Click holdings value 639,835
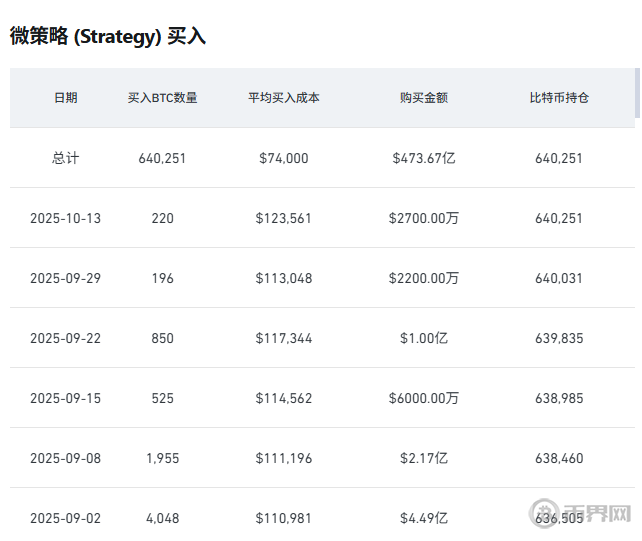 click(x=559, y=338)
